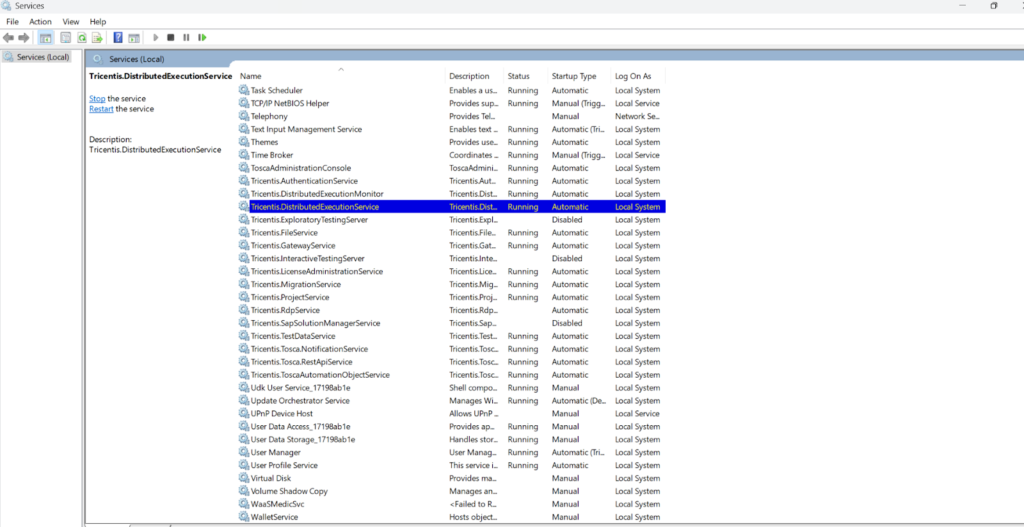
Task: Click the Export List toolbar icon
Action: point(97,38)
